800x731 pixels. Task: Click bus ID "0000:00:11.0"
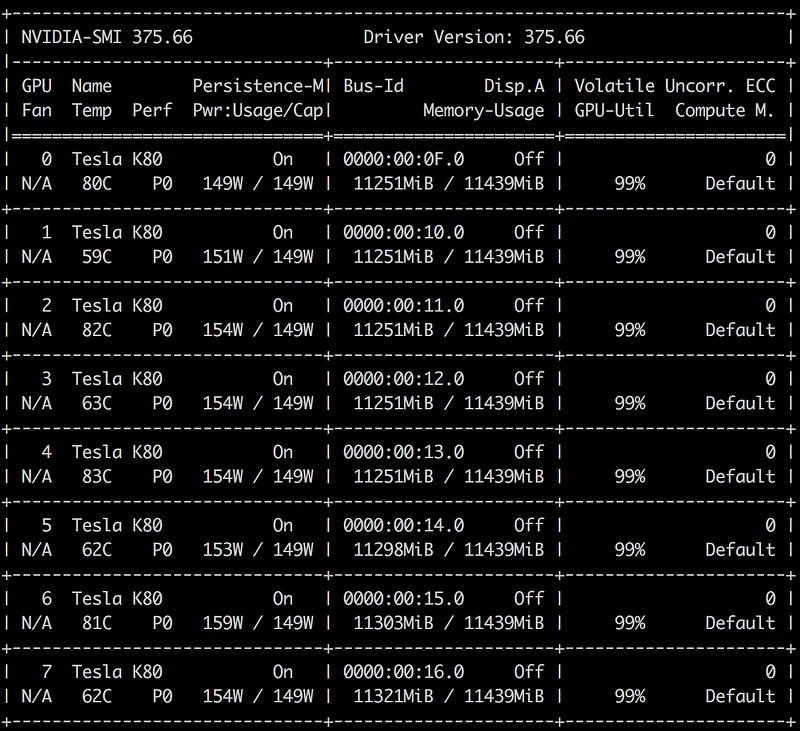404,306
